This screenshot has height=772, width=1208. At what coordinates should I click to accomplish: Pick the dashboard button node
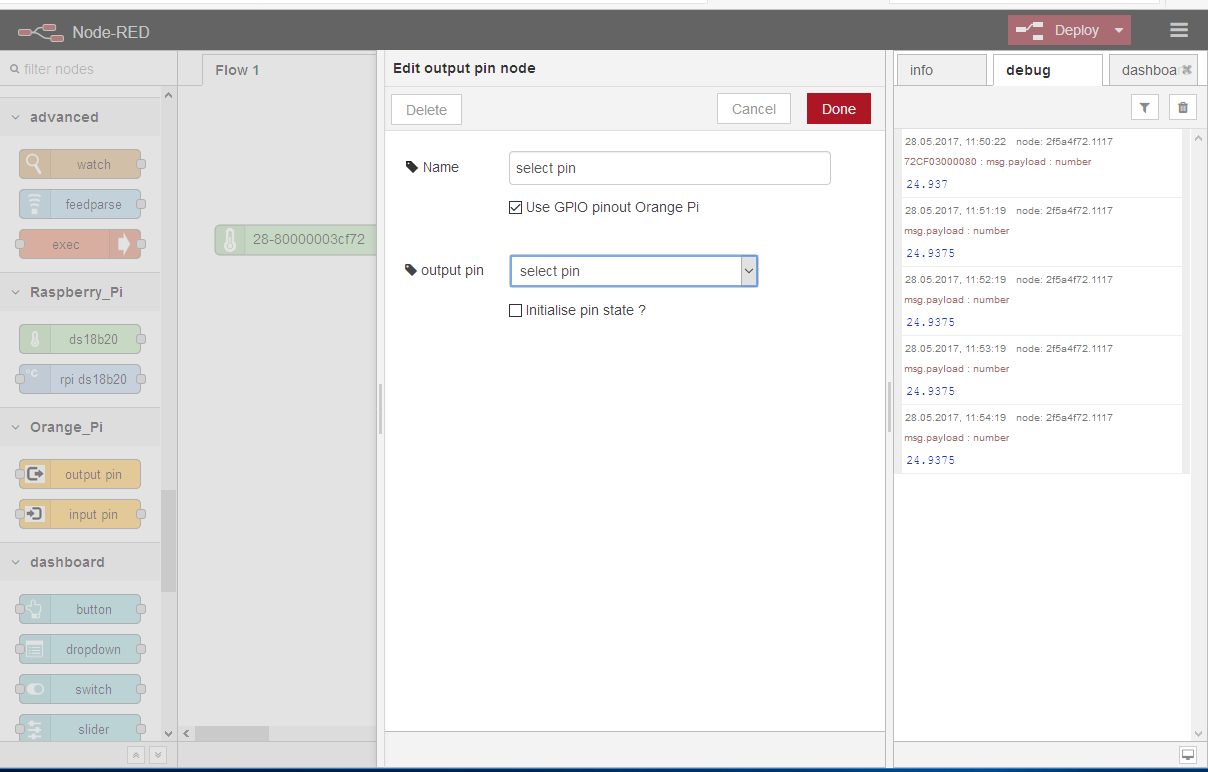tap(80, 609)
